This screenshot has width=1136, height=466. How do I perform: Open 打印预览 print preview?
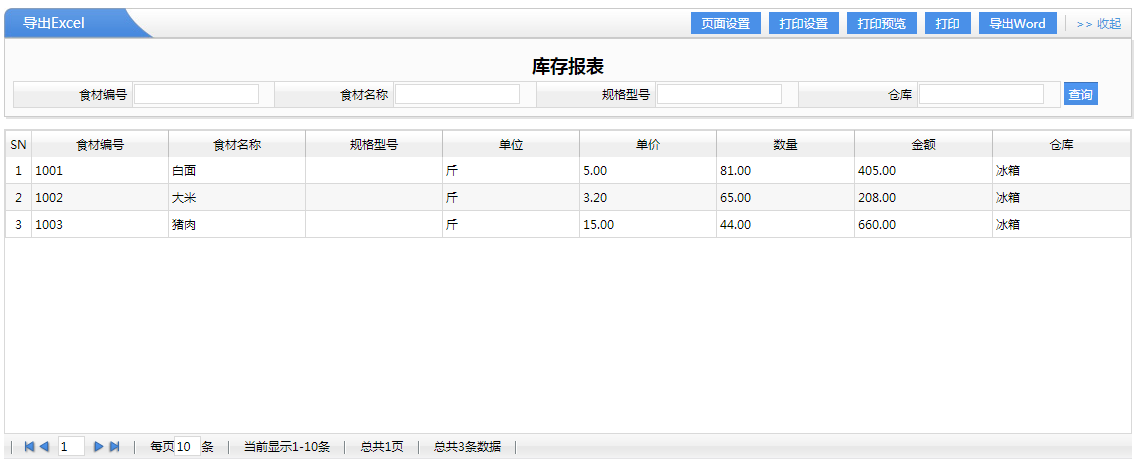[881, 24]
